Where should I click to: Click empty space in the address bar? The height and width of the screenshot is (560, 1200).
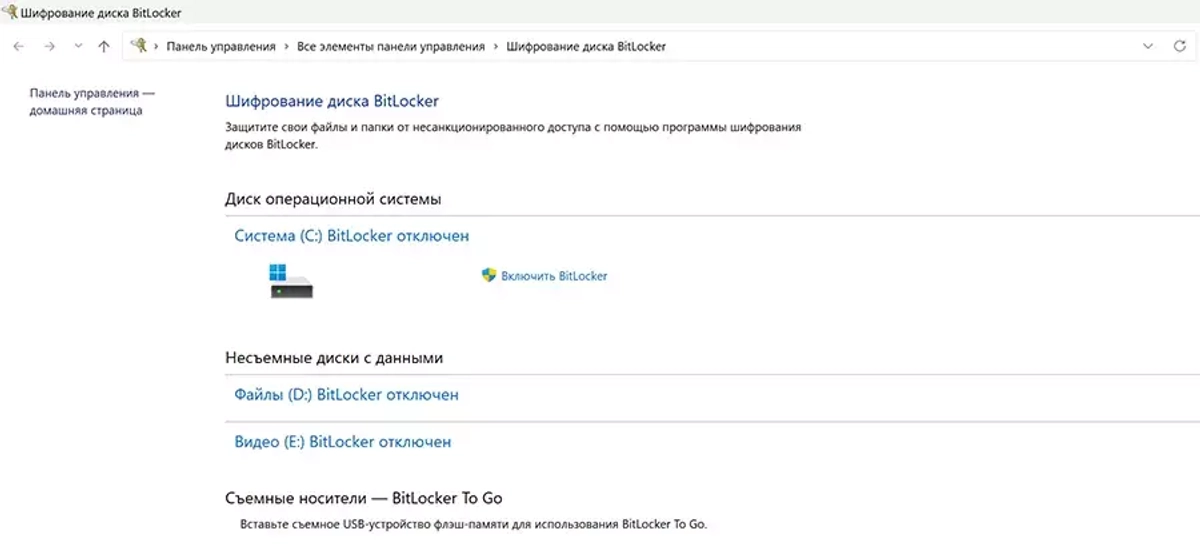[x=900, y=46]
